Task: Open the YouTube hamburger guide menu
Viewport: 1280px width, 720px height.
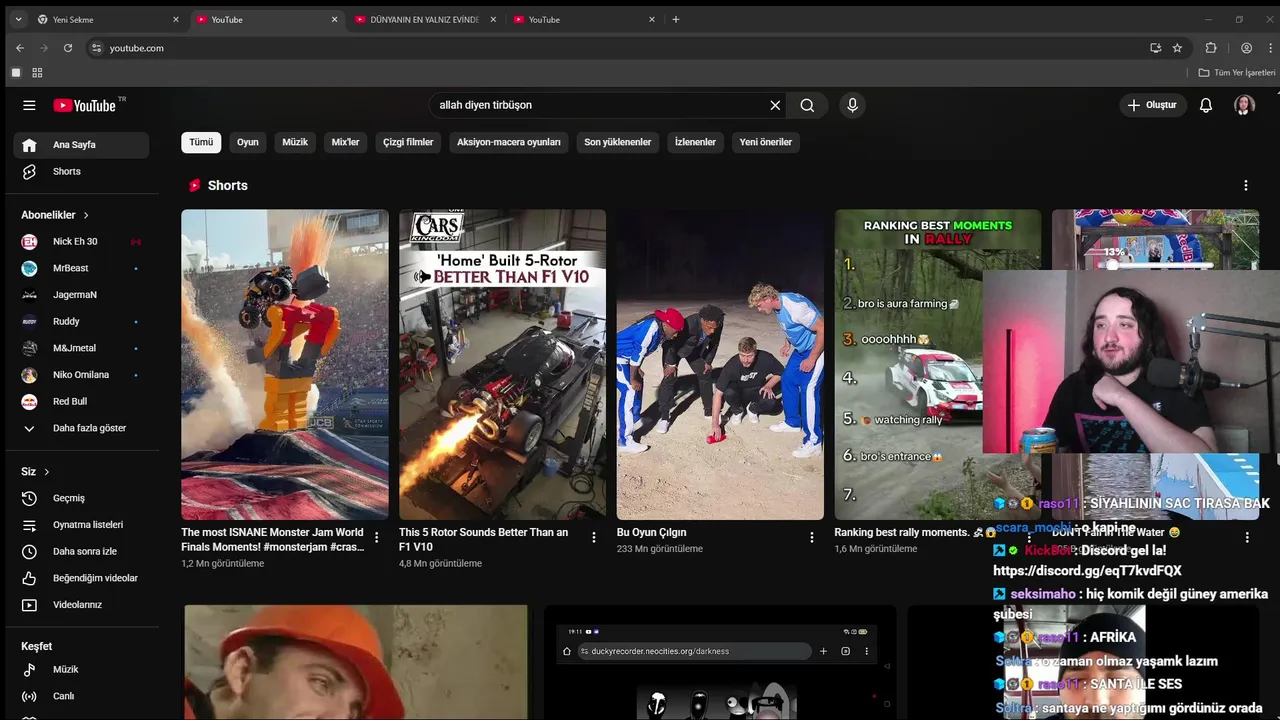Action: point(29,105)
